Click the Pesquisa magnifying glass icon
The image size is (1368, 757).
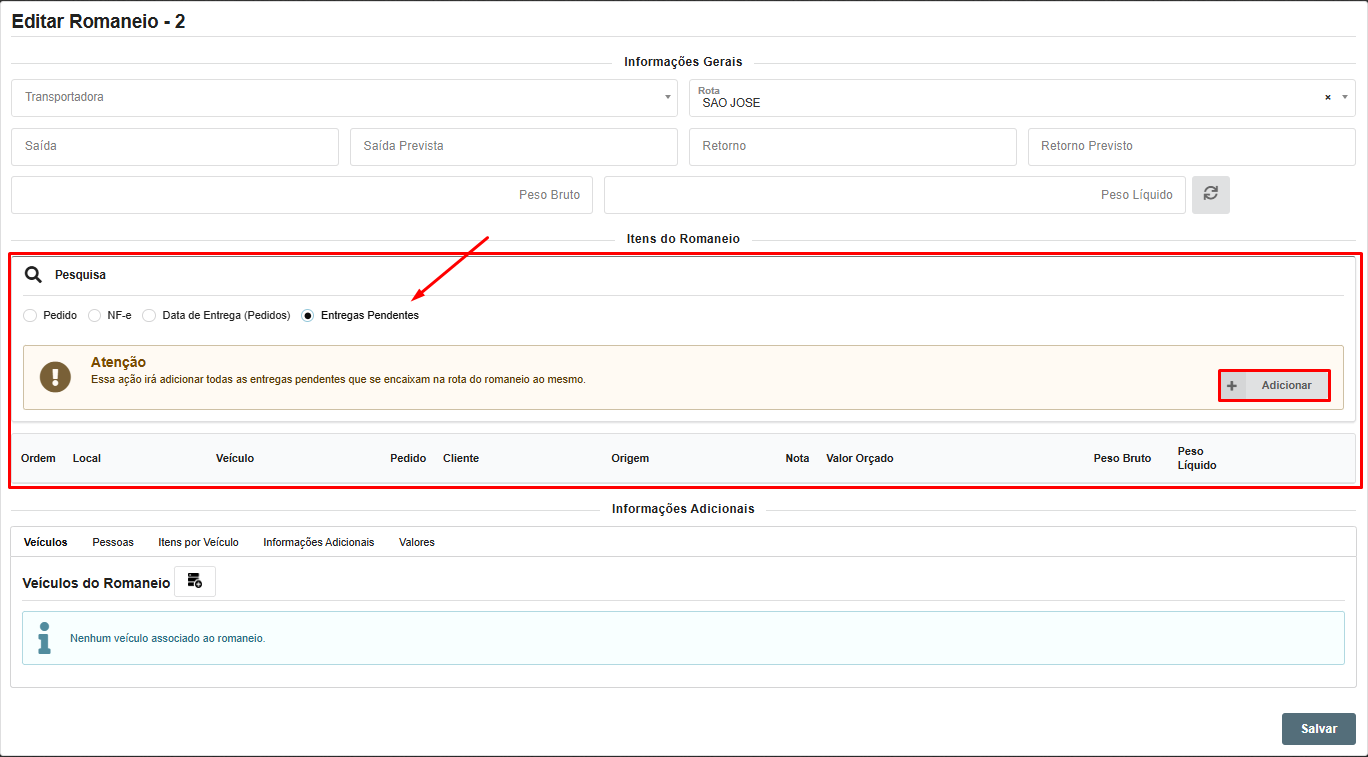click(33, 275)
